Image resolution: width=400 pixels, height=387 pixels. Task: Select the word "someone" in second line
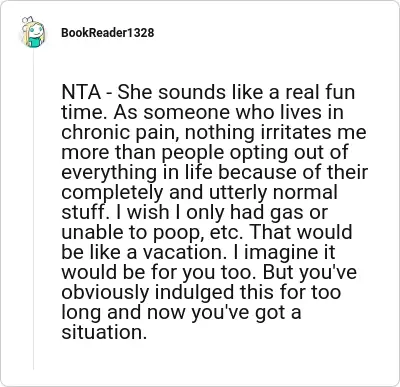pyautogui.click(x=188, y=112)
